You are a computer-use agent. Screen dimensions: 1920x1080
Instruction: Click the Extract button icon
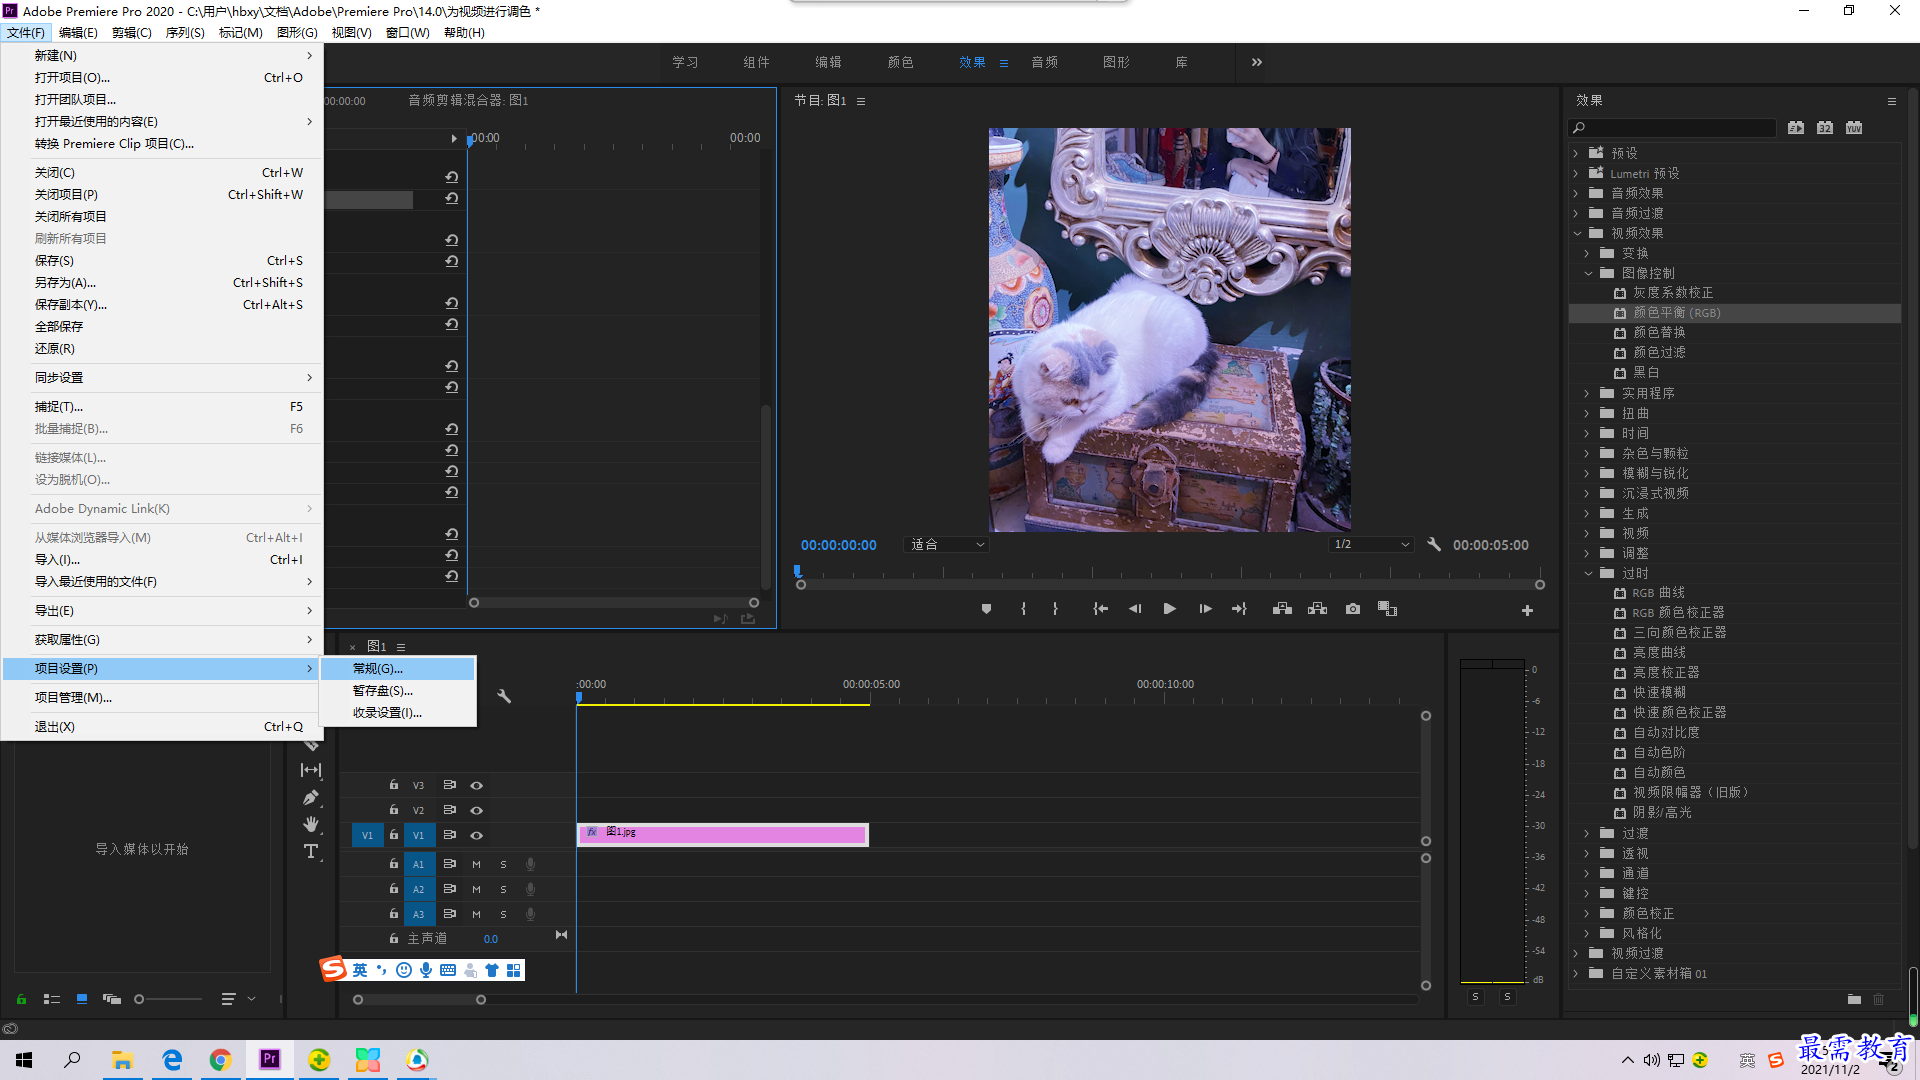click(x=1317, y=609)
